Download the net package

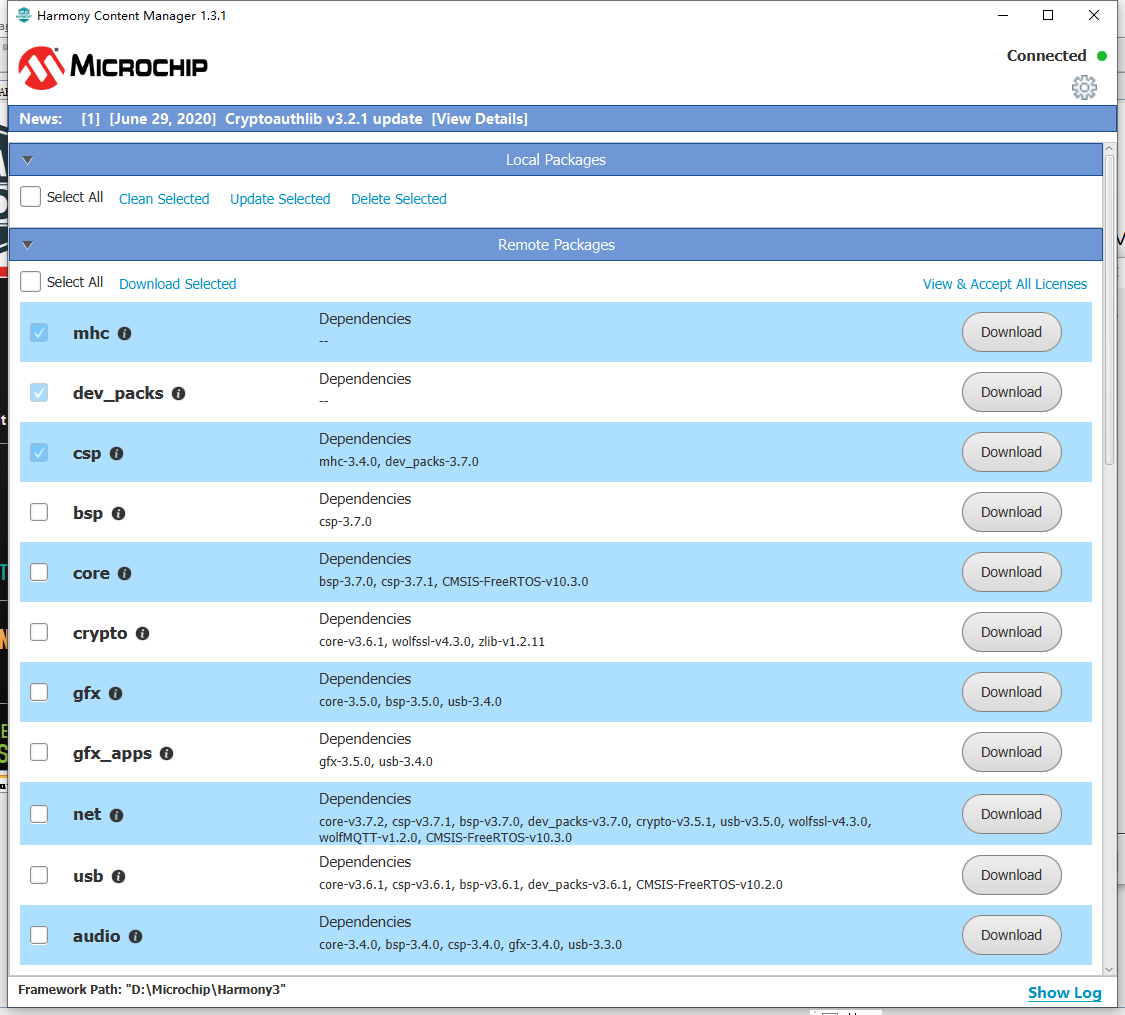[1011, 814]
